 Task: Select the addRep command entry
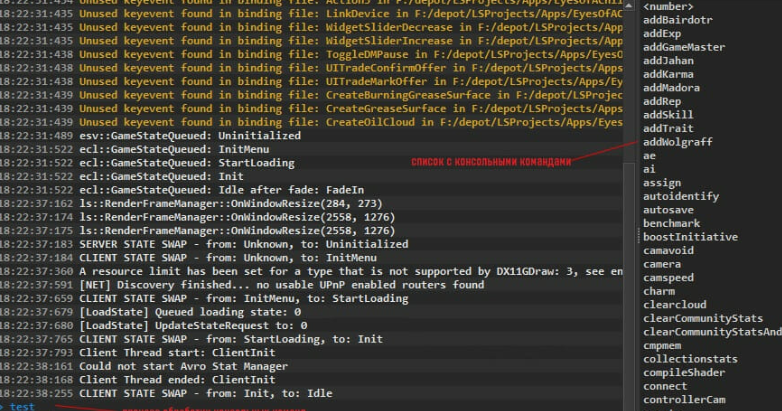click(662, 101)
